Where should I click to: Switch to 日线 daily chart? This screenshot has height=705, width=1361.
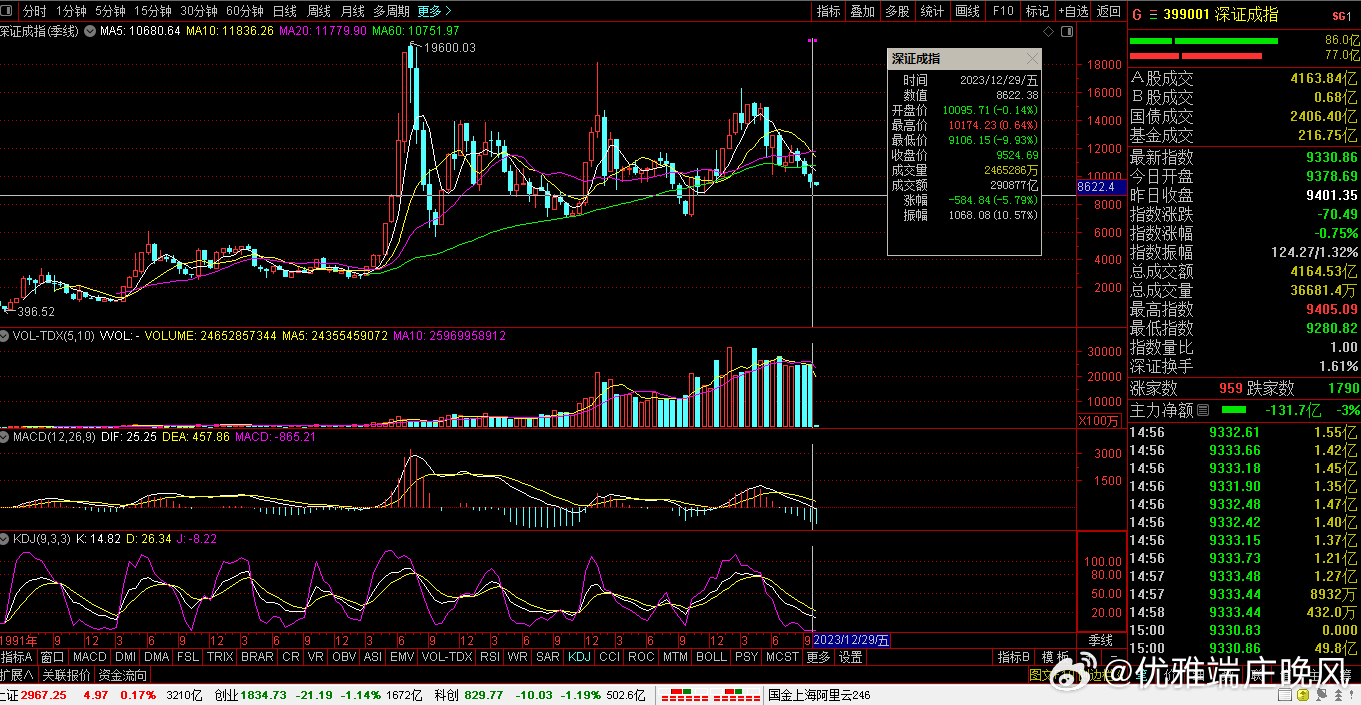coord(284,11)
